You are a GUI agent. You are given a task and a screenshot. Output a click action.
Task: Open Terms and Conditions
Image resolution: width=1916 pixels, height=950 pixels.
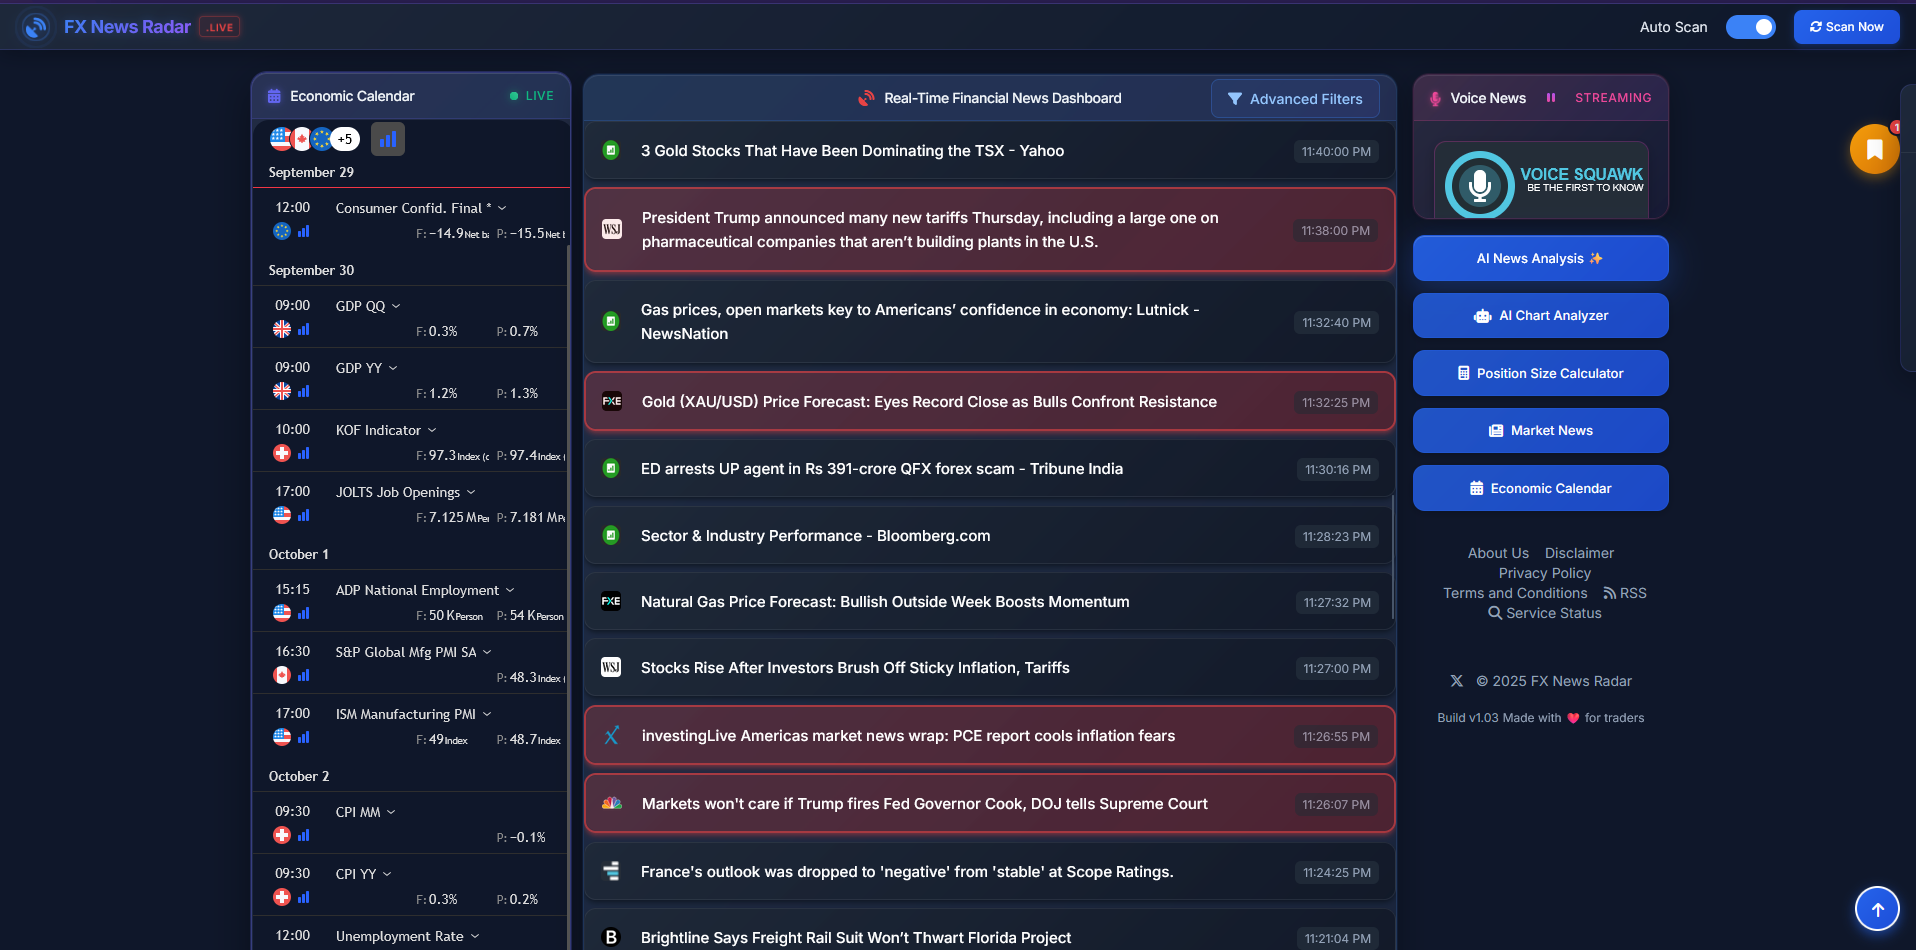pos(1515,593)
